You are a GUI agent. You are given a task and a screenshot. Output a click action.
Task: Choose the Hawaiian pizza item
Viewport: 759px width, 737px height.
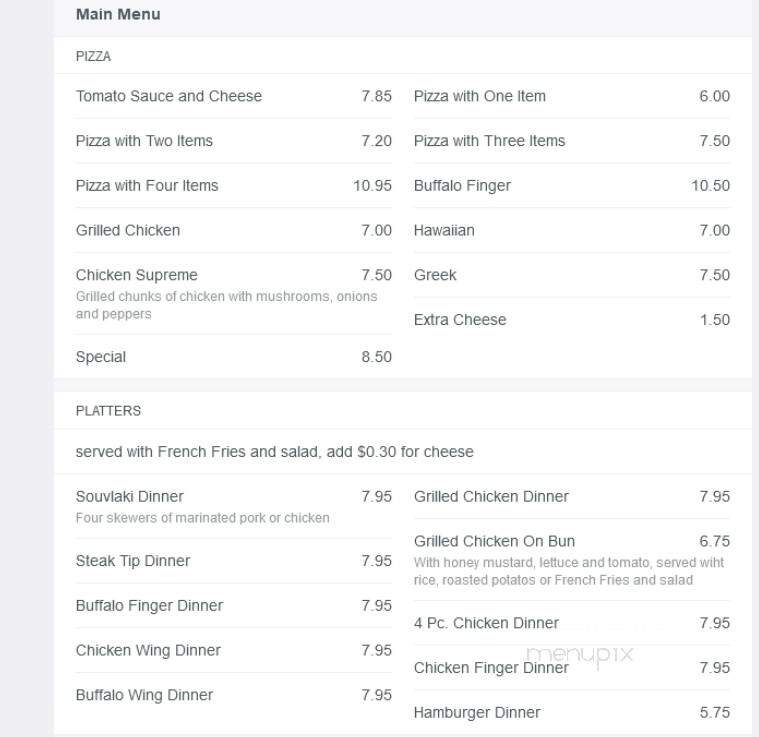444,230
